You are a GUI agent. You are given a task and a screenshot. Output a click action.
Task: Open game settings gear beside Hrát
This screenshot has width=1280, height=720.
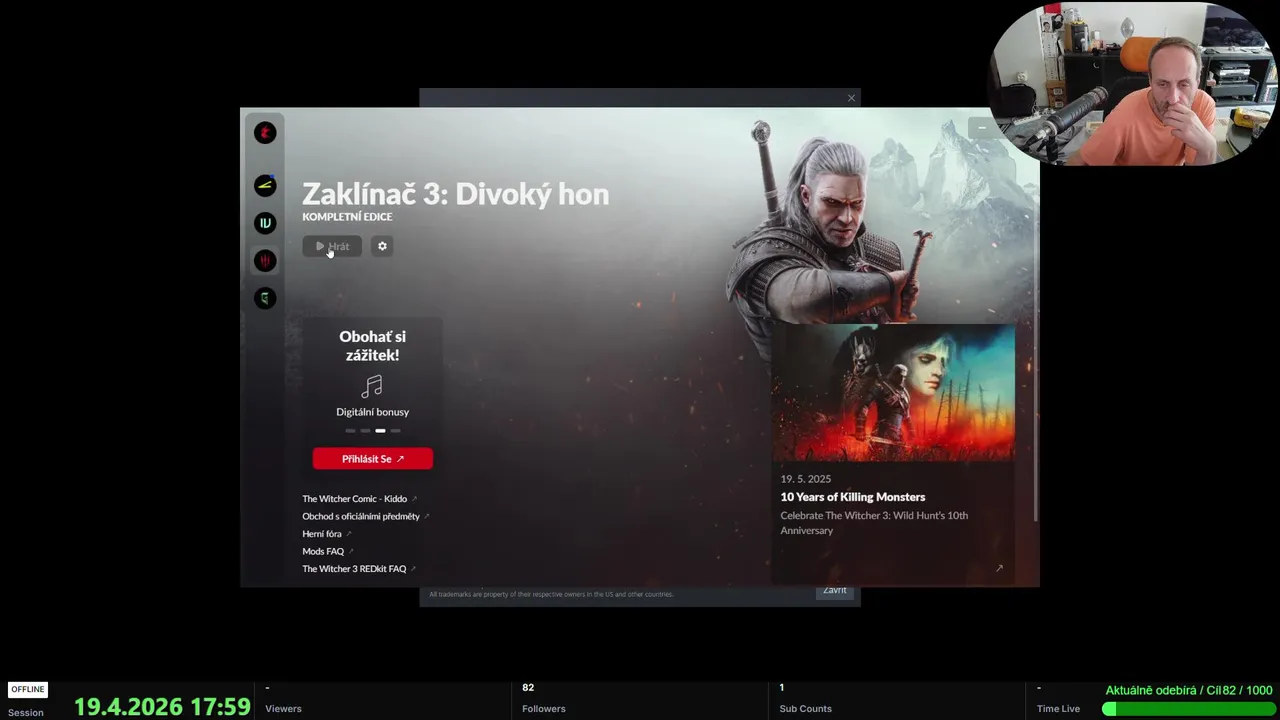point(382,246)
